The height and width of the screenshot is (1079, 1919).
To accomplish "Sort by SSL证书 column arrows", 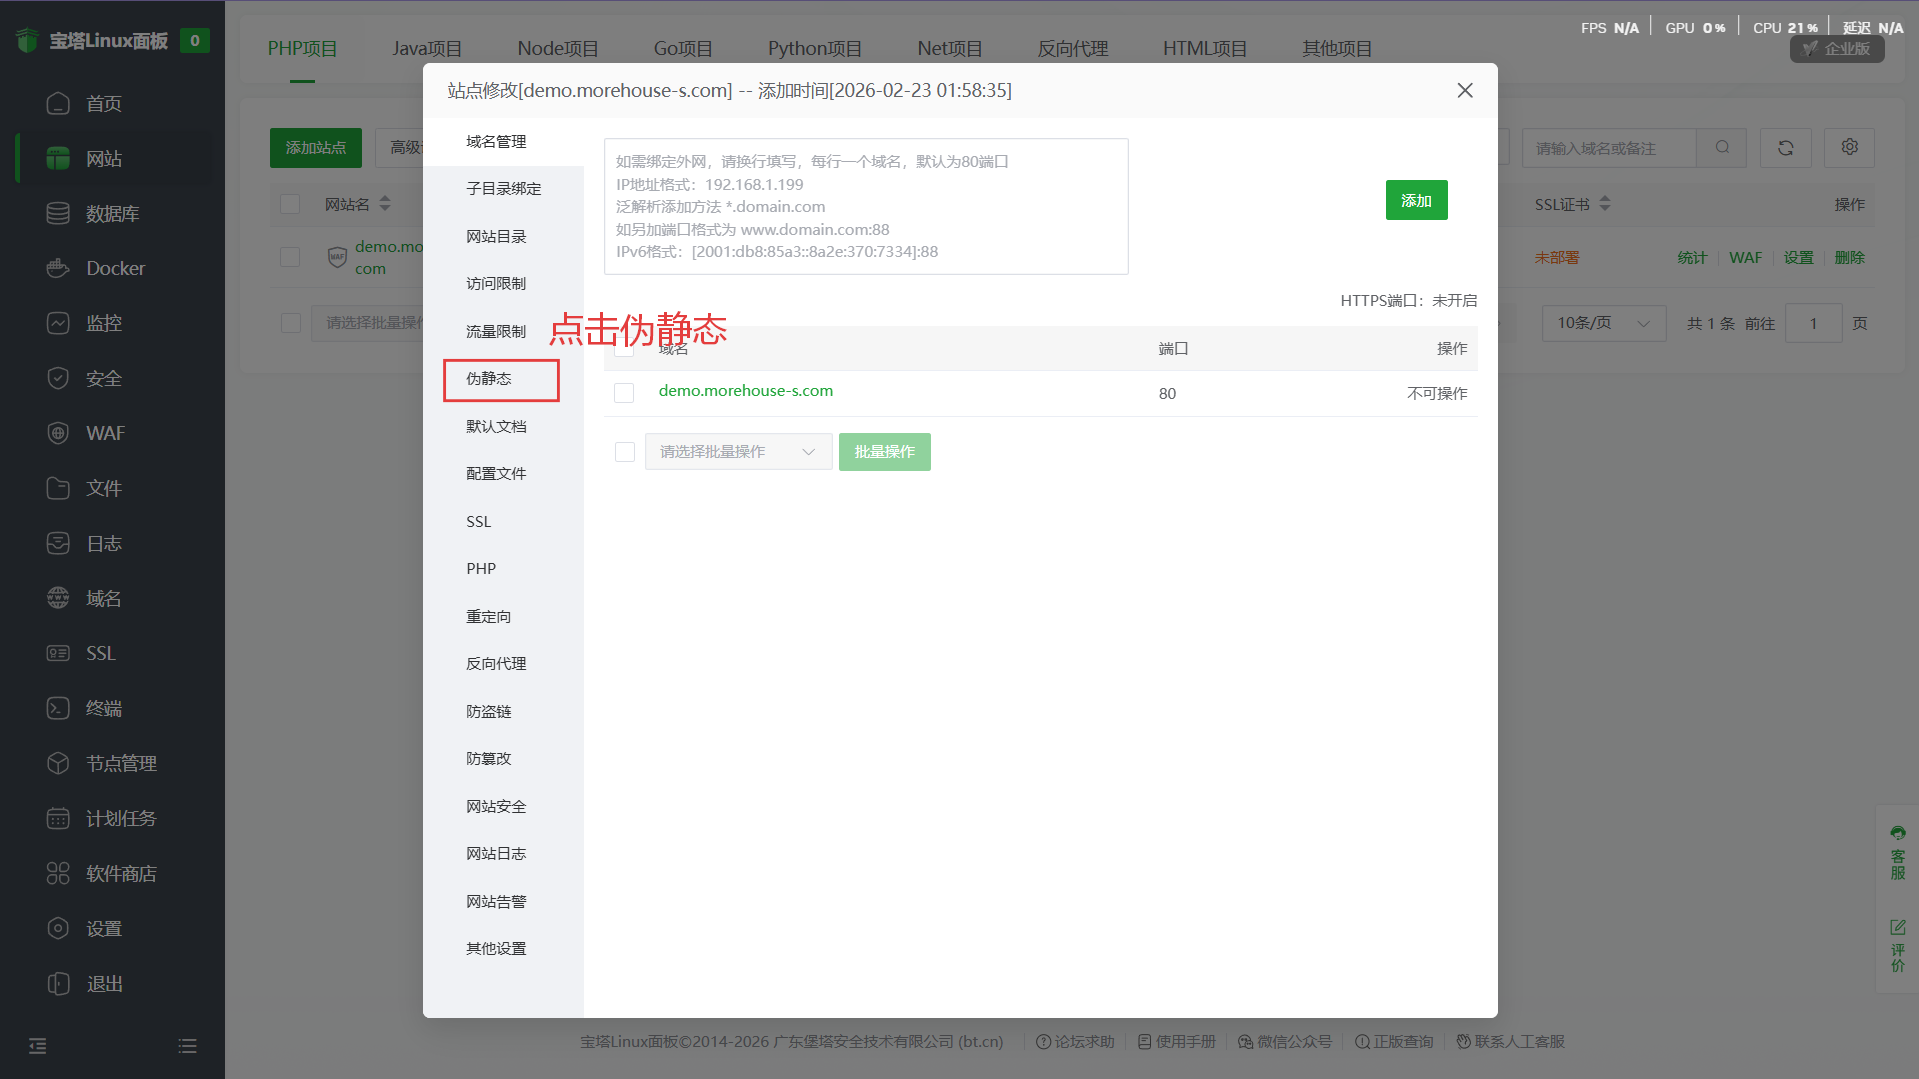I will [x=1604, y=204].
